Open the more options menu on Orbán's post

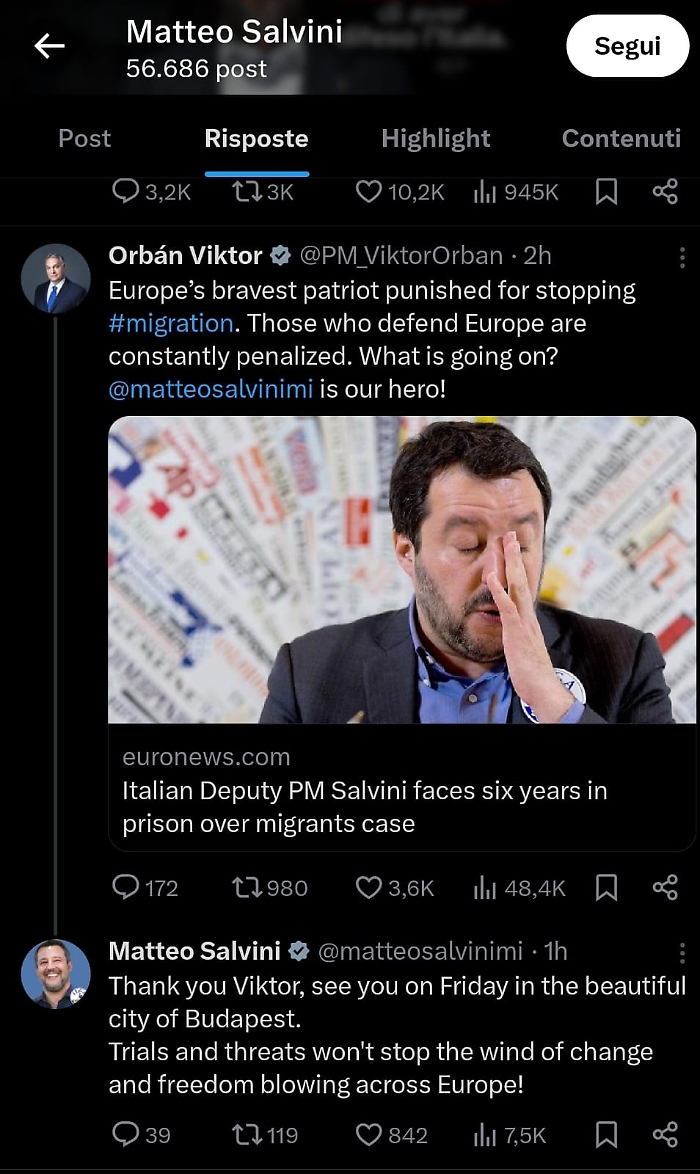pos(683,258)
